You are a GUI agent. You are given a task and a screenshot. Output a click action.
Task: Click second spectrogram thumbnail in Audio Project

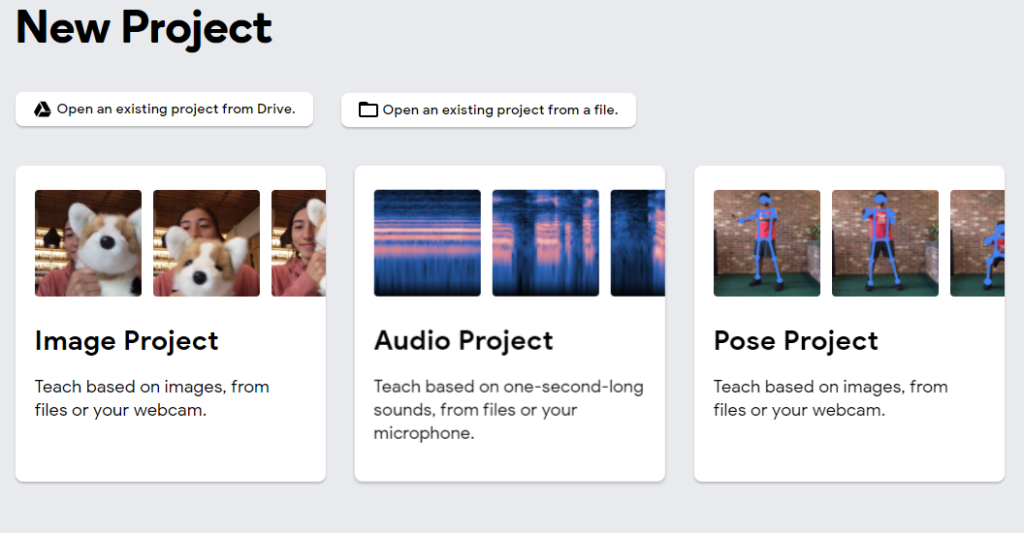pos(545,243)
